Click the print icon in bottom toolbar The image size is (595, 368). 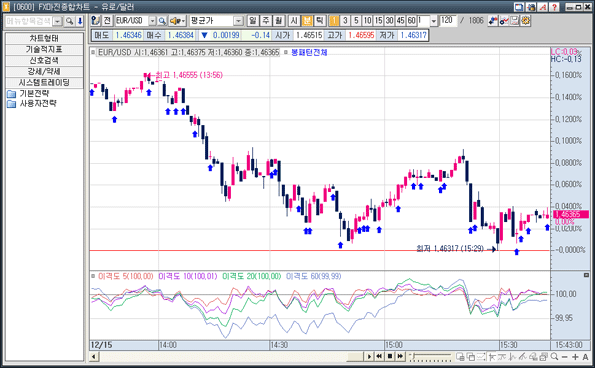click(x=543, y=357)
